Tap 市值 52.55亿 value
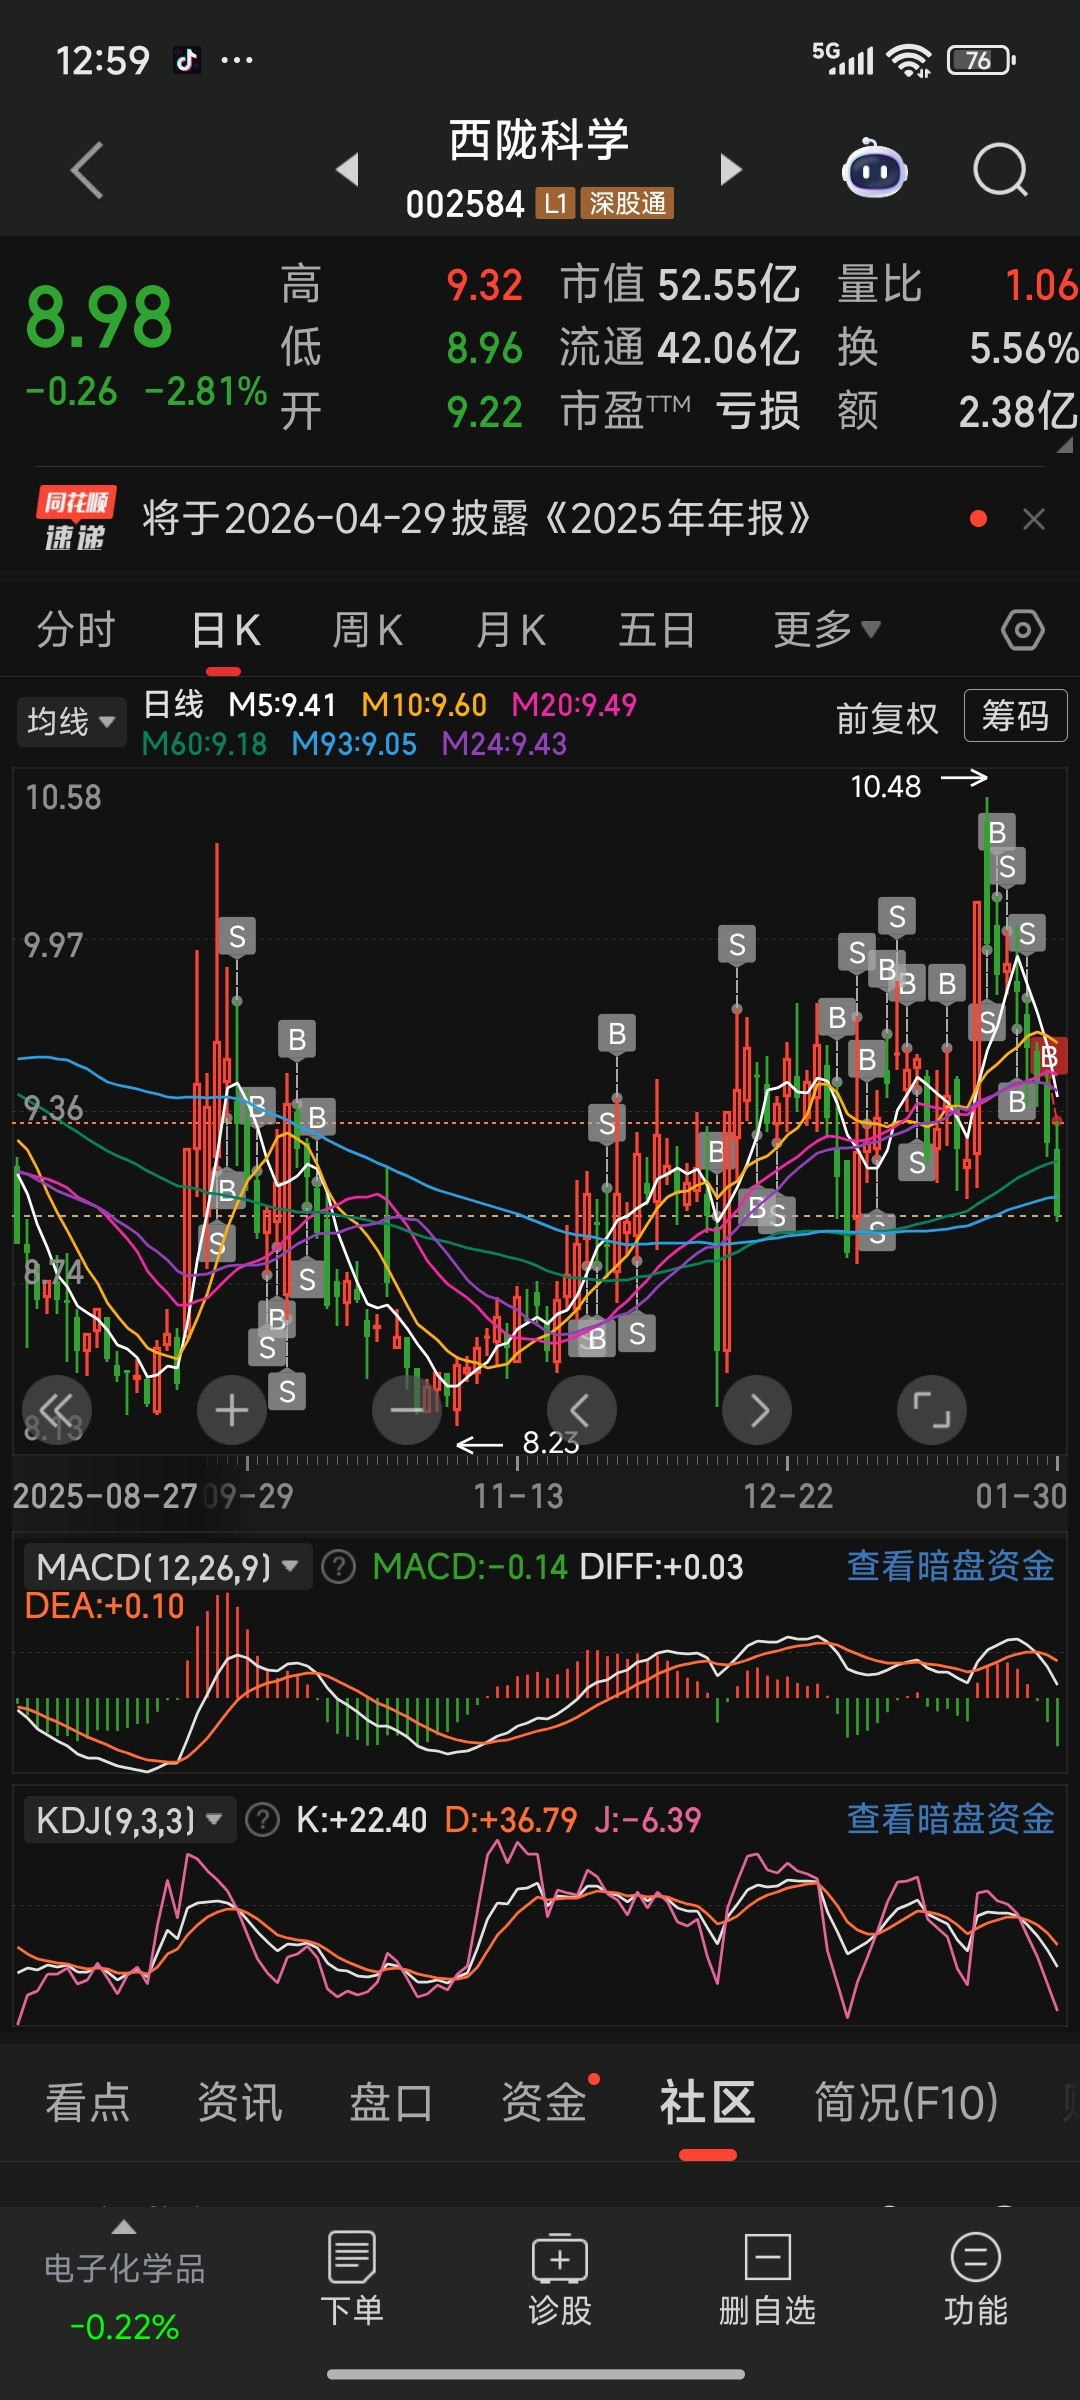 click(x=729, y=285)
